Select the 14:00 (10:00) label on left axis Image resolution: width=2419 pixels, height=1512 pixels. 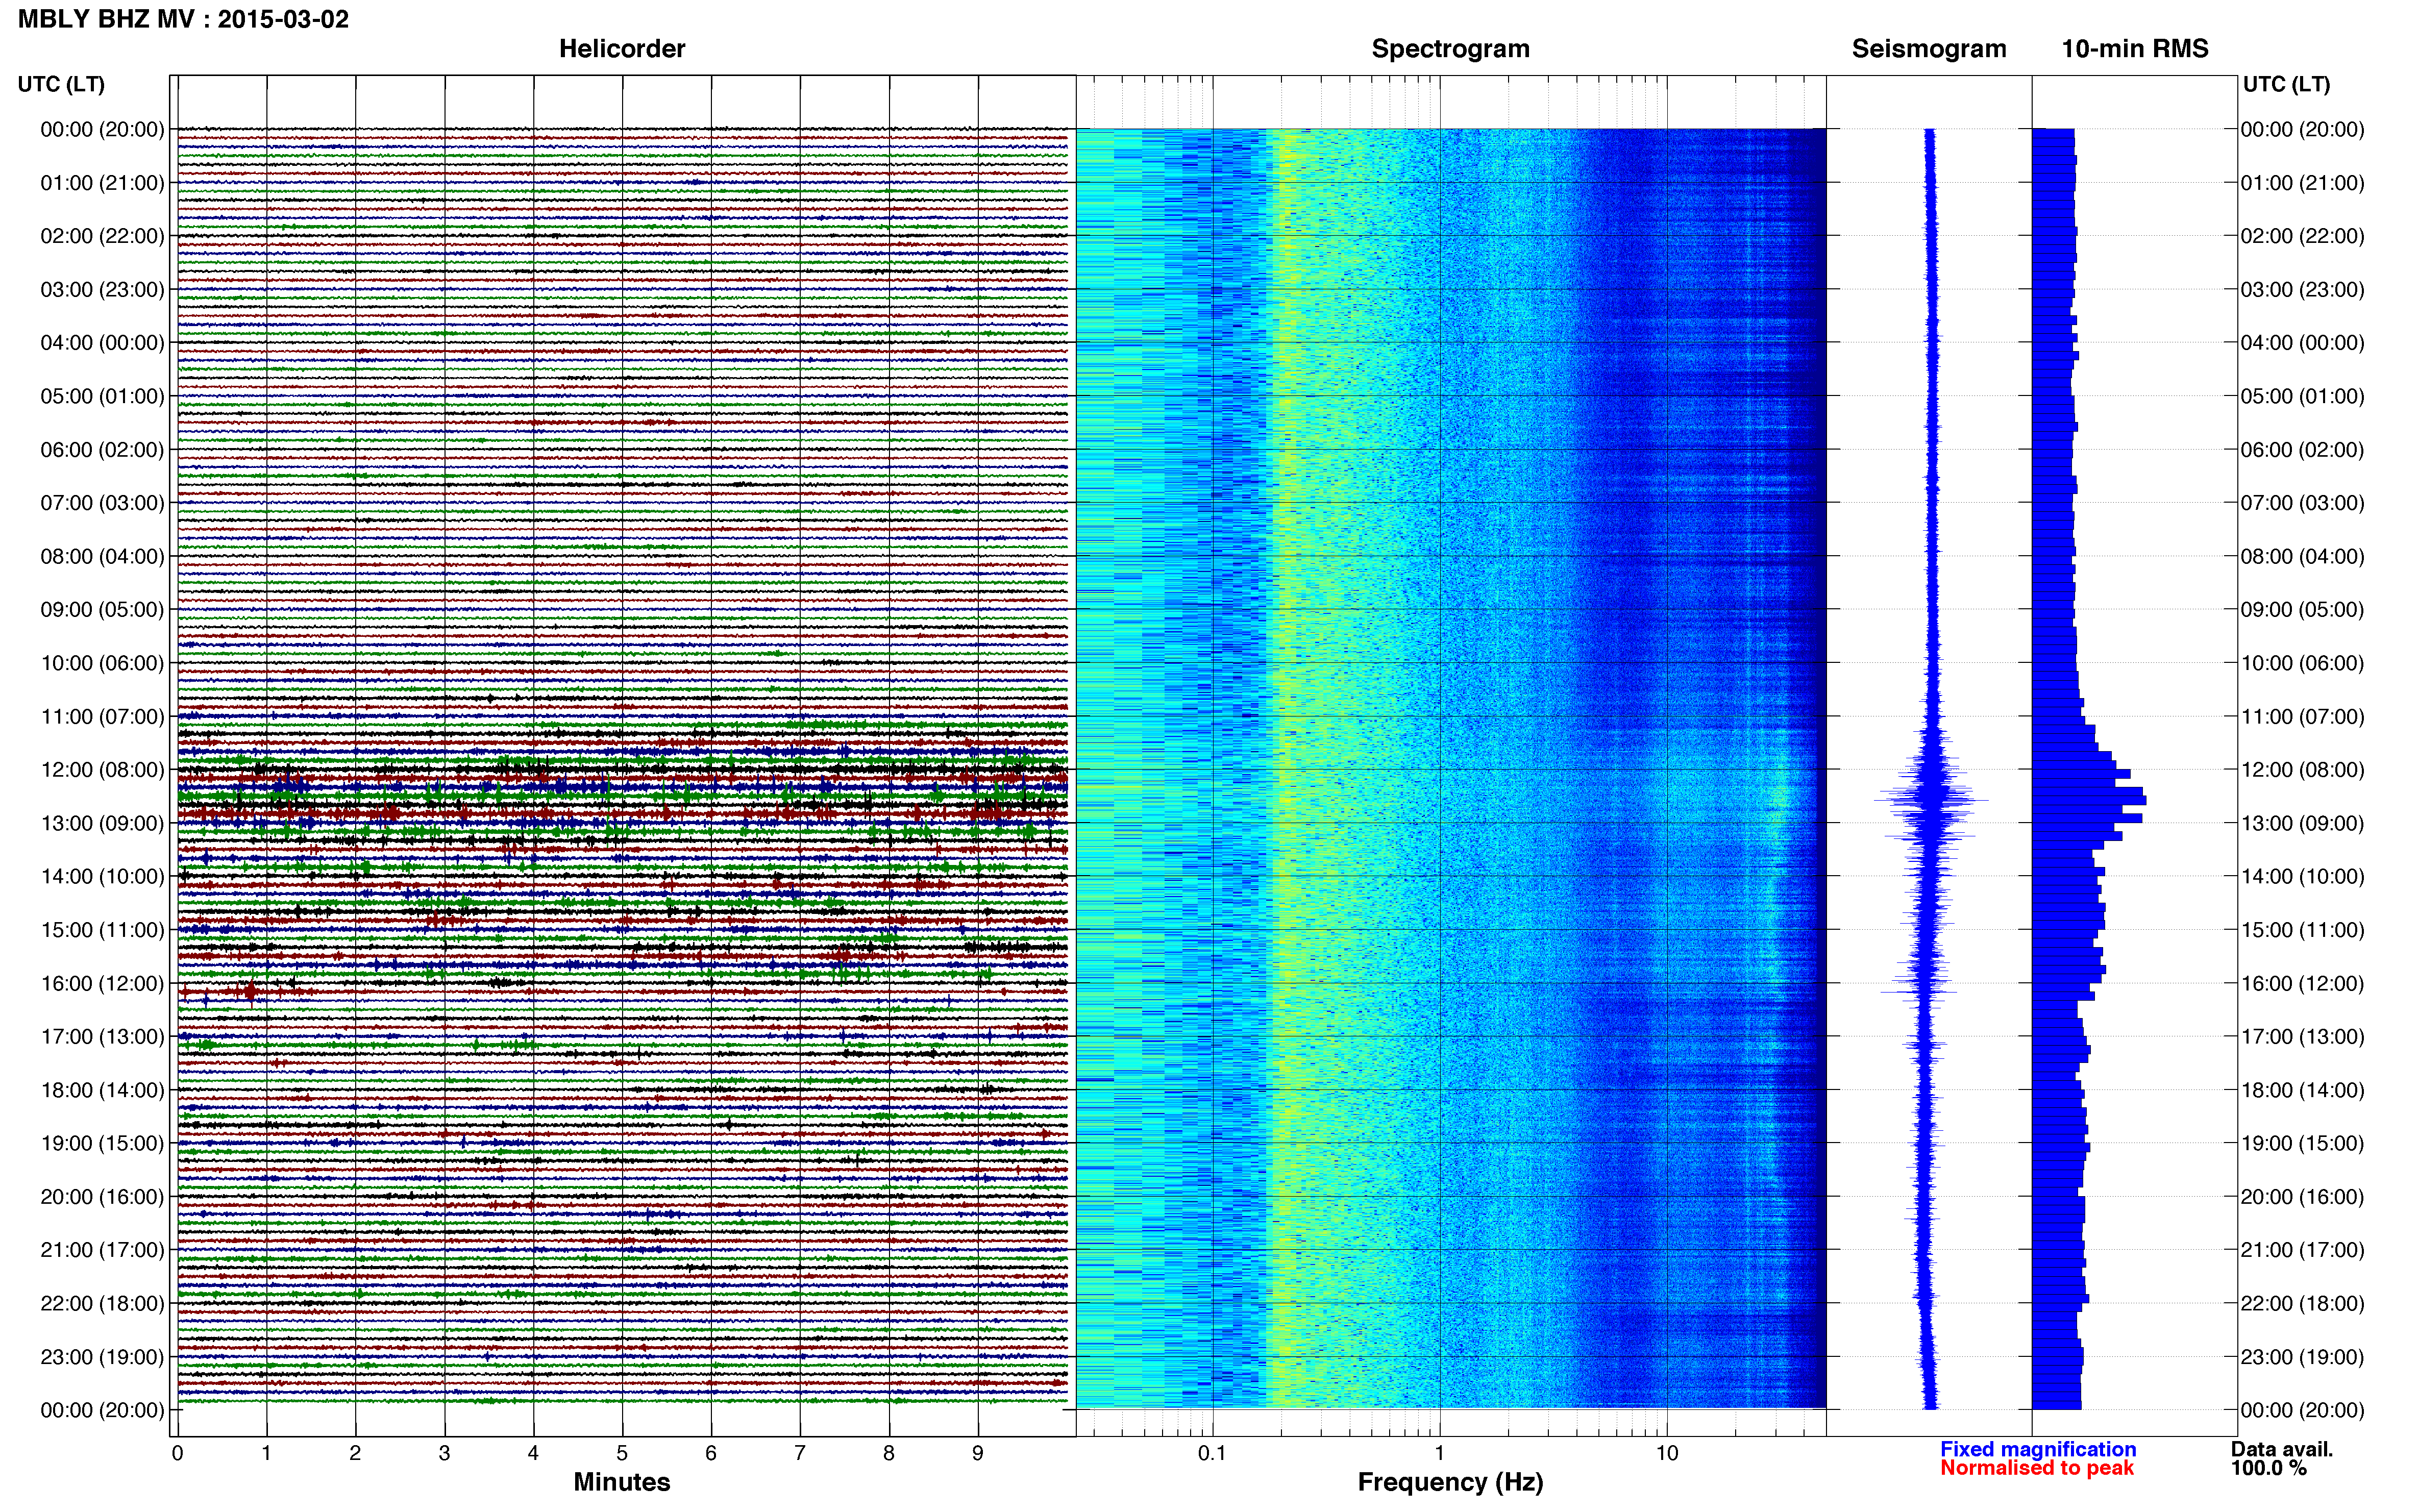pyautogui.click(x=102, y=877)
